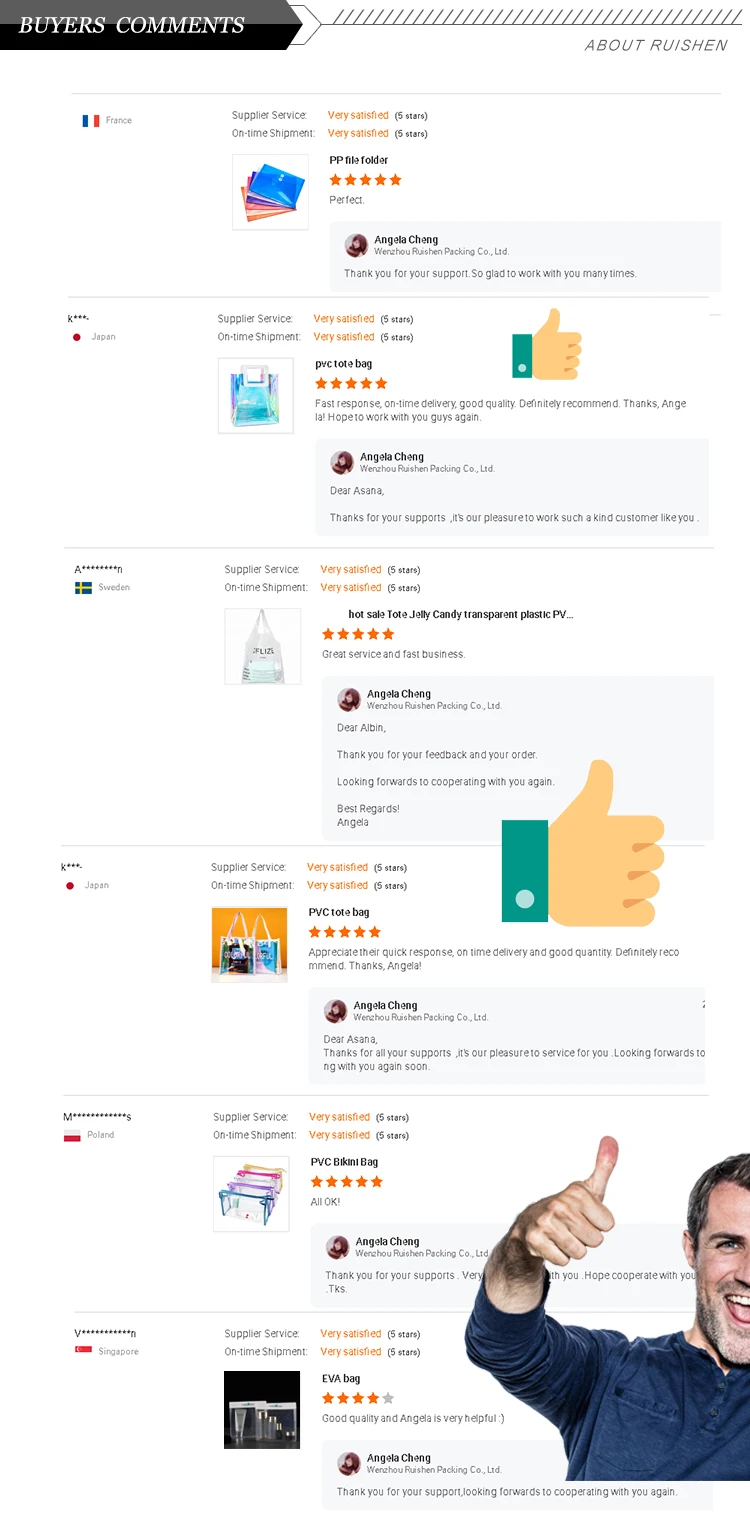Click the five-star rating under PP file folder
The width and height of the screenshot is (750, 1523).
click(x=365, y=180)
